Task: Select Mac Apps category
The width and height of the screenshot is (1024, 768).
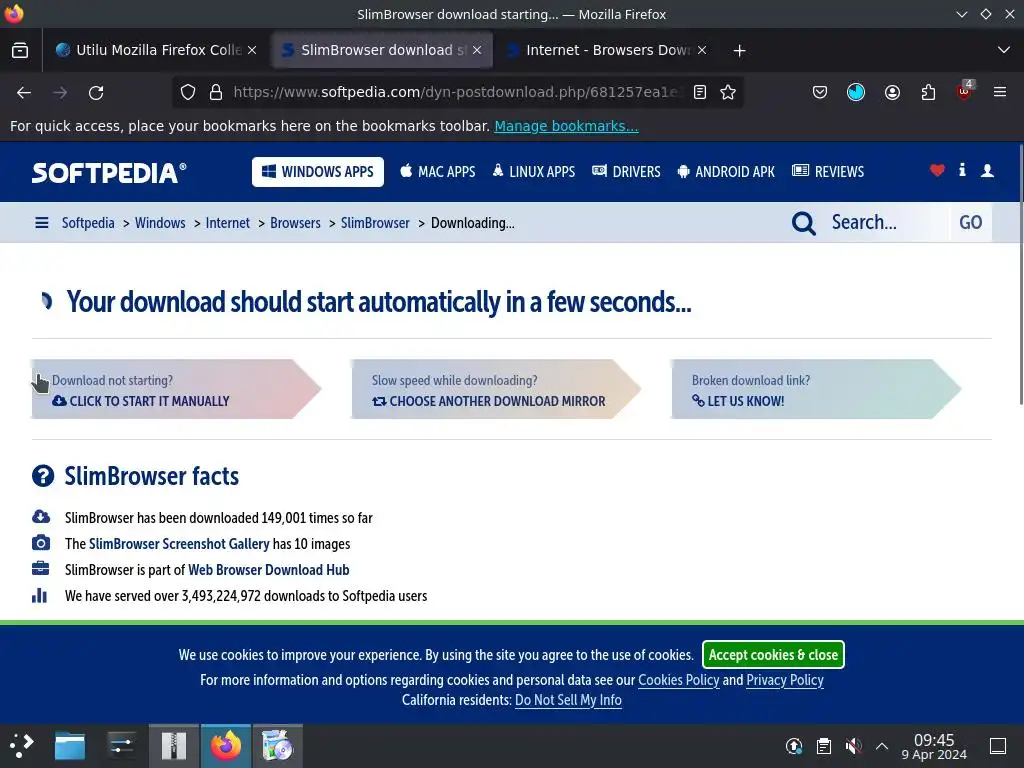Action: click(438, 172)
